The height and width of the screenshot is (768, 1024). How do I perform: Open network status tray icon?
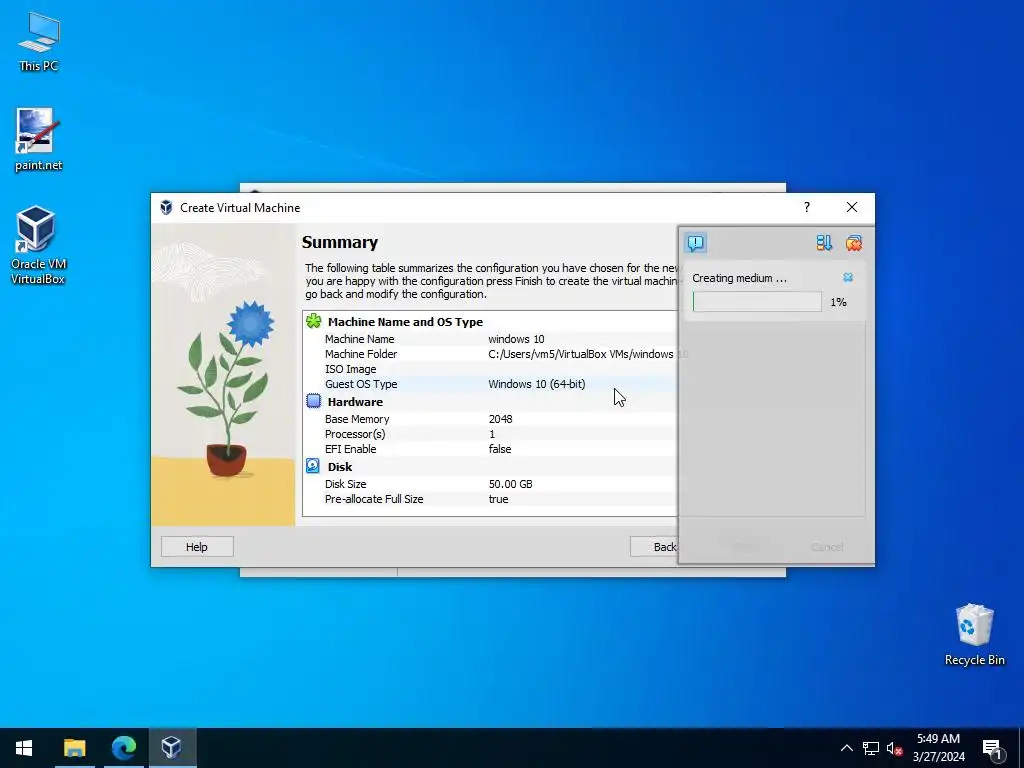tap(871, 748)
